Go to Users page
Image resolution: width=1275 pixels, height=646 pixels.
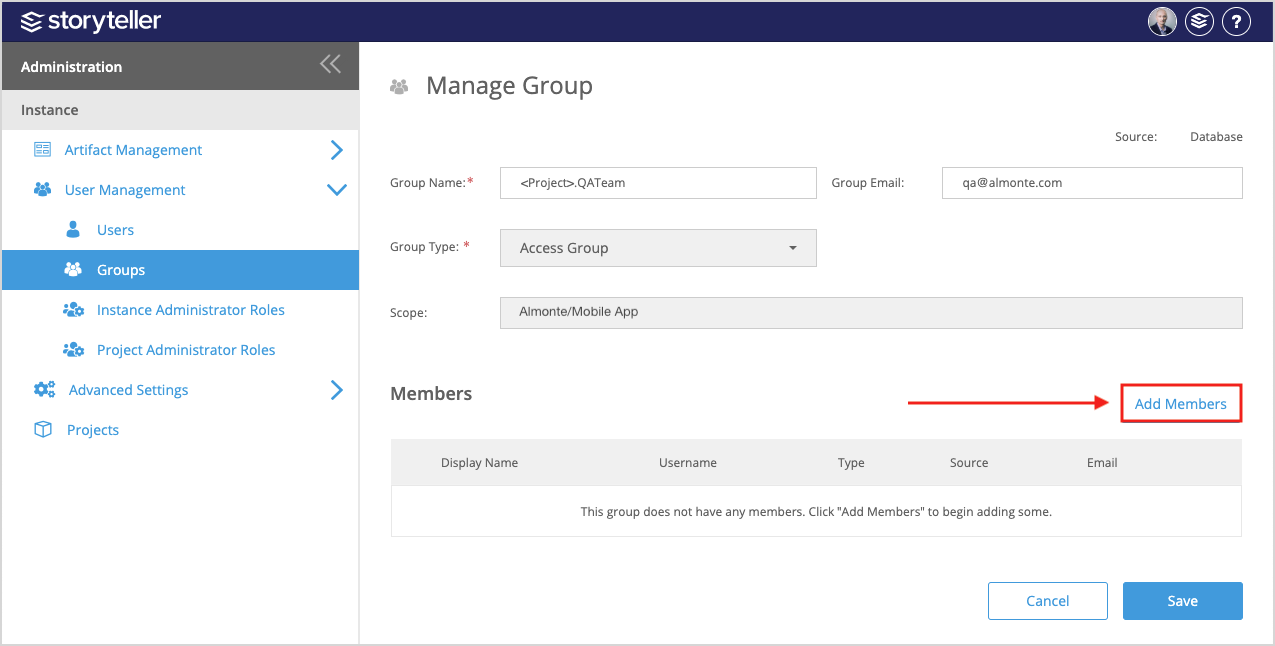(x=115, y=230)
